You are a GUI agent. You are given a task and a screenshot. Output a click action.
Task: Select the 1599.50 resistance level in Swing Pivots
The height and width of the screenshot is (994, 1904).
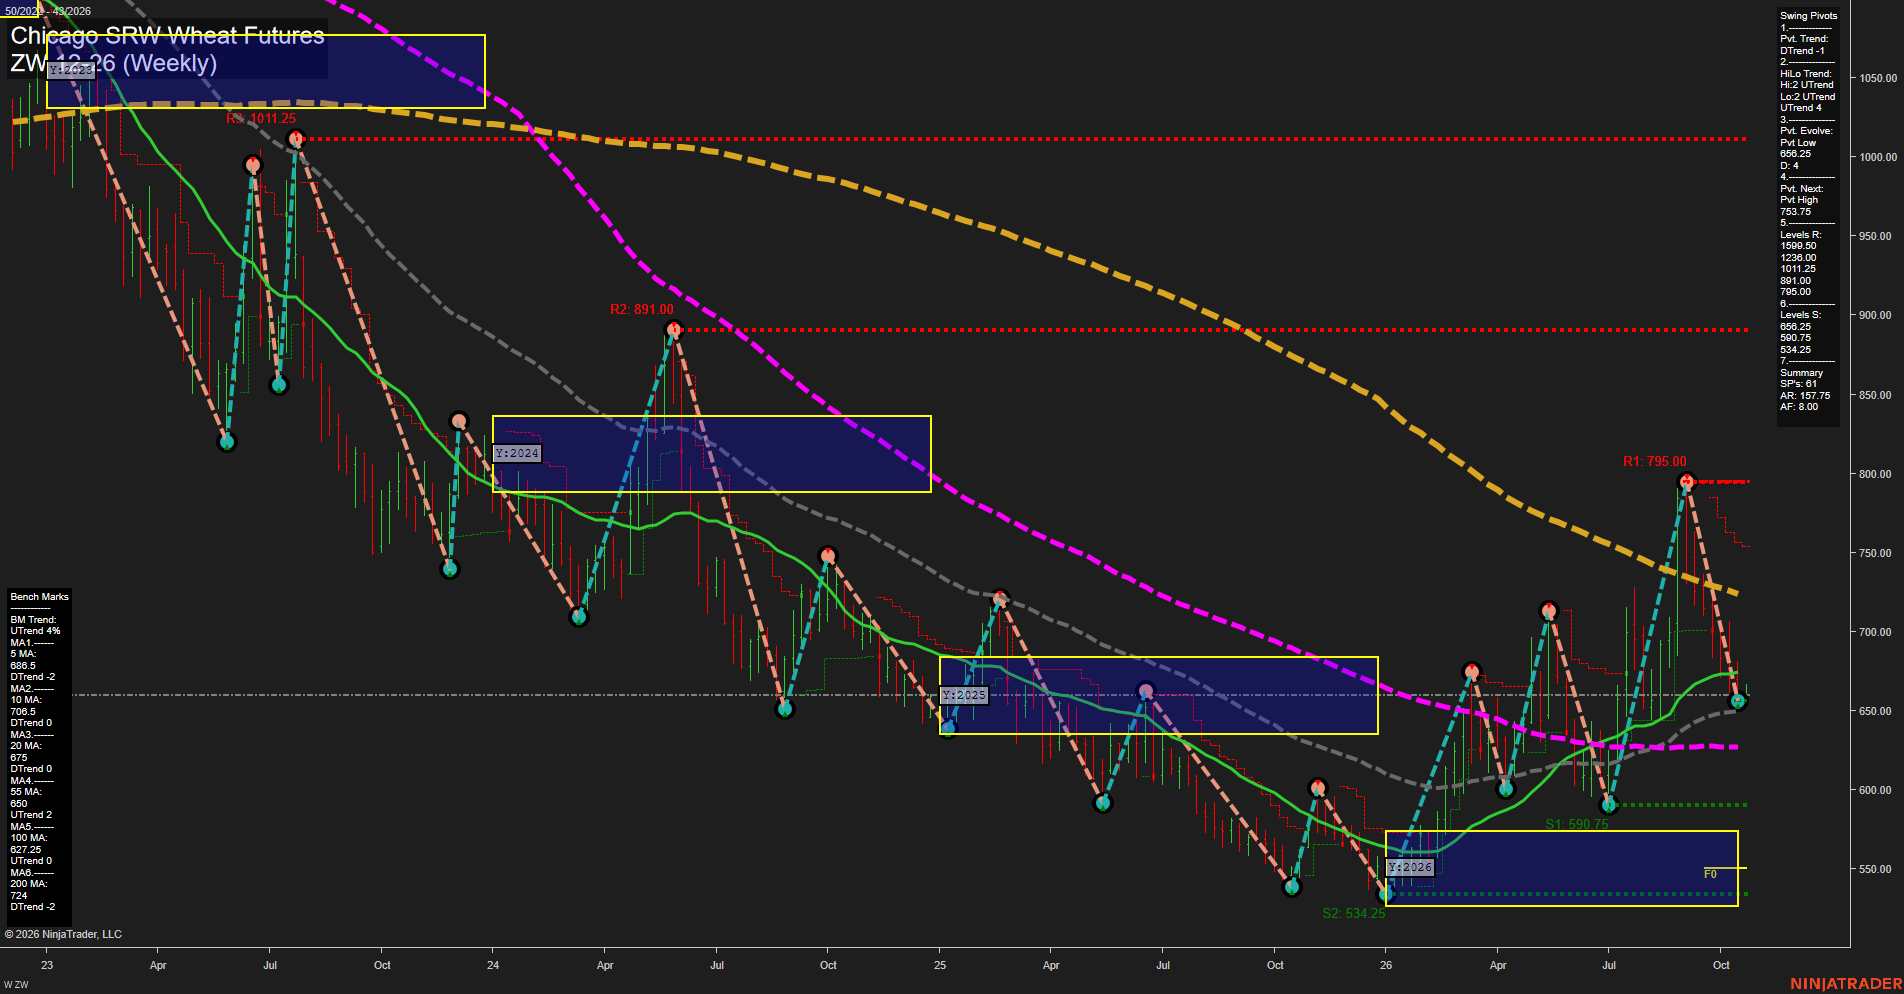(1798, 246)
